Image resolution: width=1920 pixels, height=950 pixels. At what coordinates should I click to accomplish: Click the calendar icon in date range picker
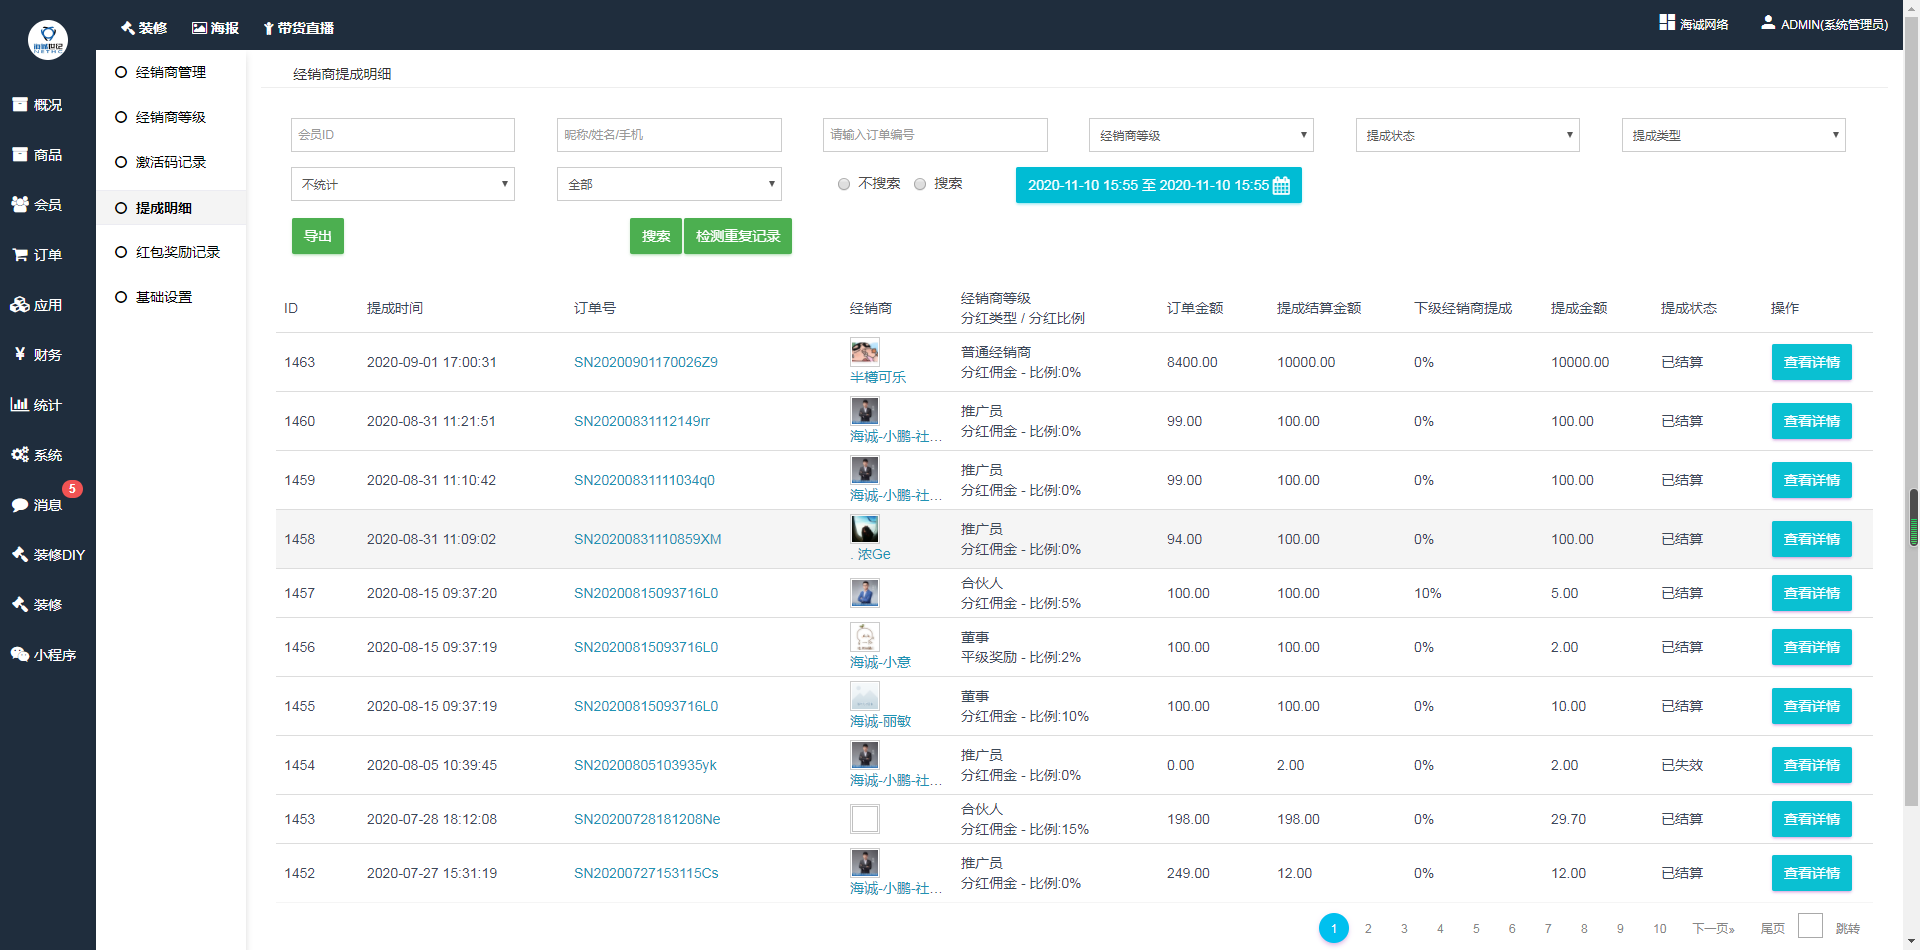coord(1281,186)
